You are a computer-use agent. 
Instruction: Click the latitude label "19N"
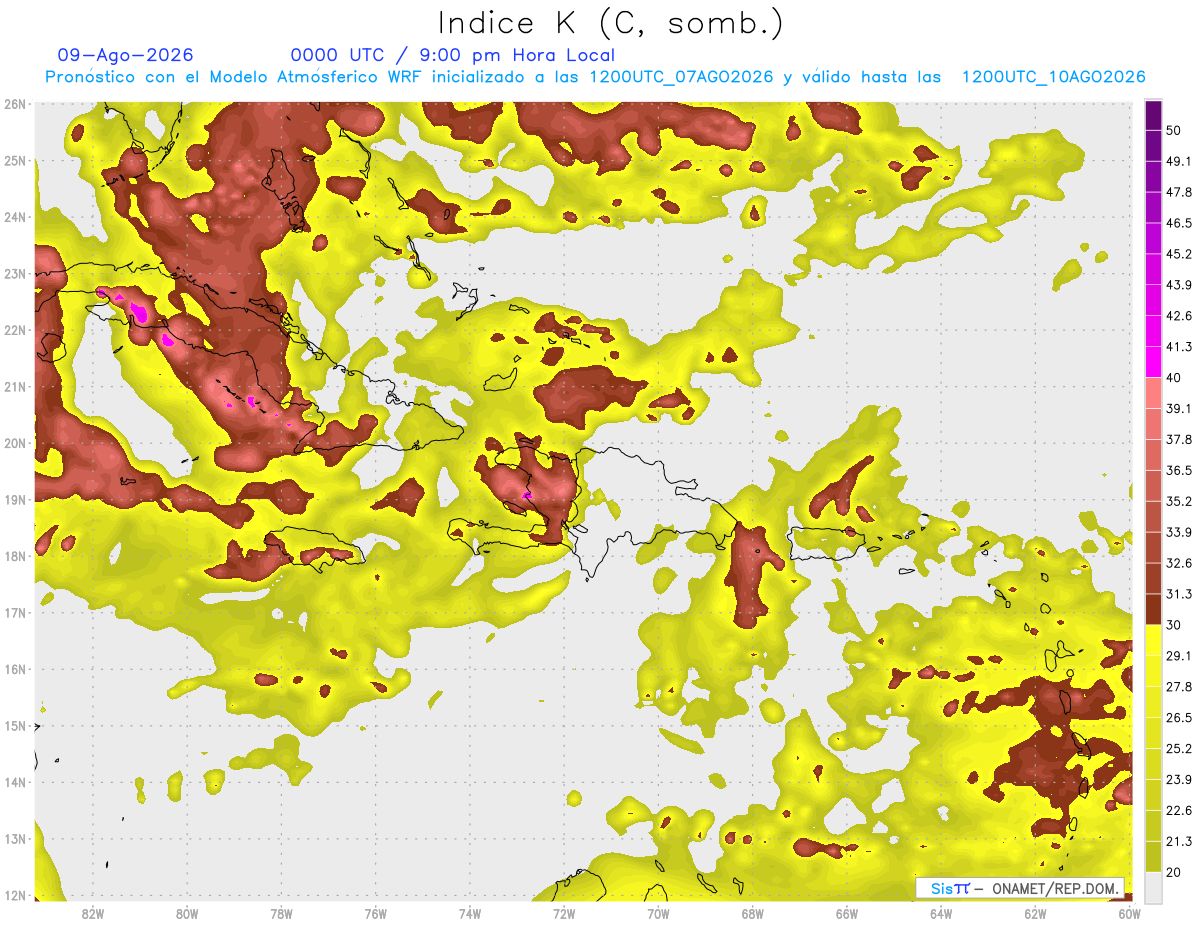coord(14,499)
